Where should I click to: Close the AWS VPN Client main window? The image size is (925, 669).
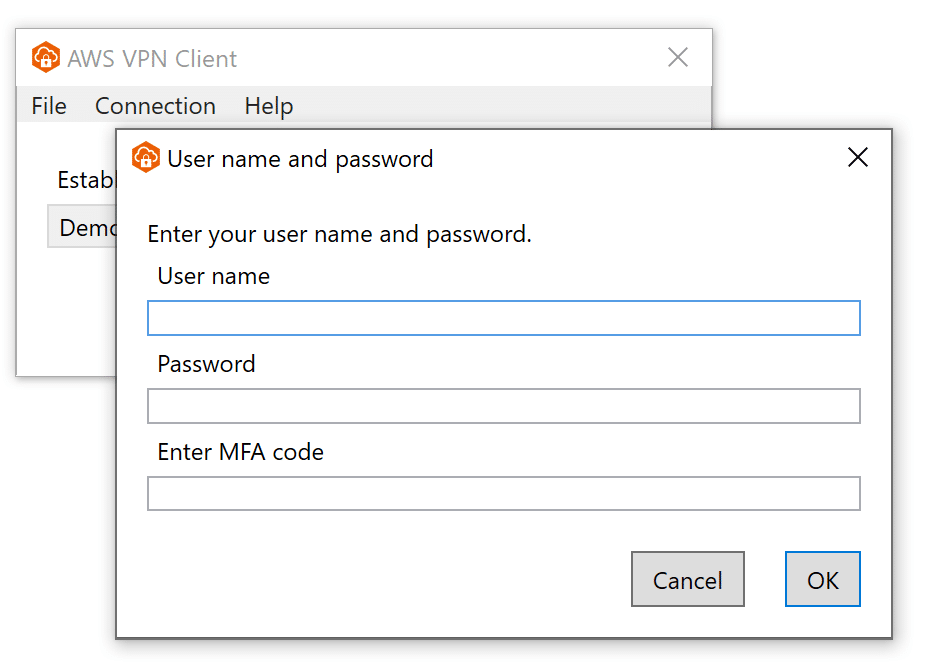tap(678, 58)
